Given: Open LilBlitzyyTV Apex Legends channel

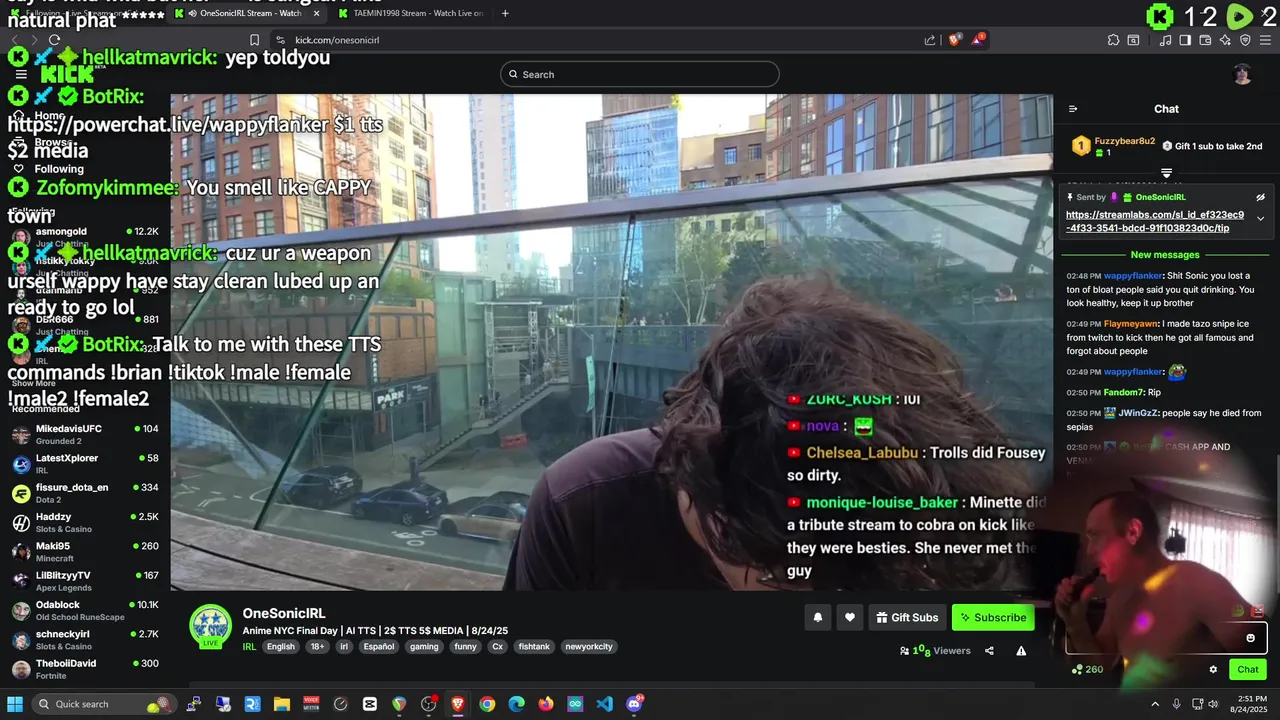Looking at the screenshot, I should coord(85,581).
